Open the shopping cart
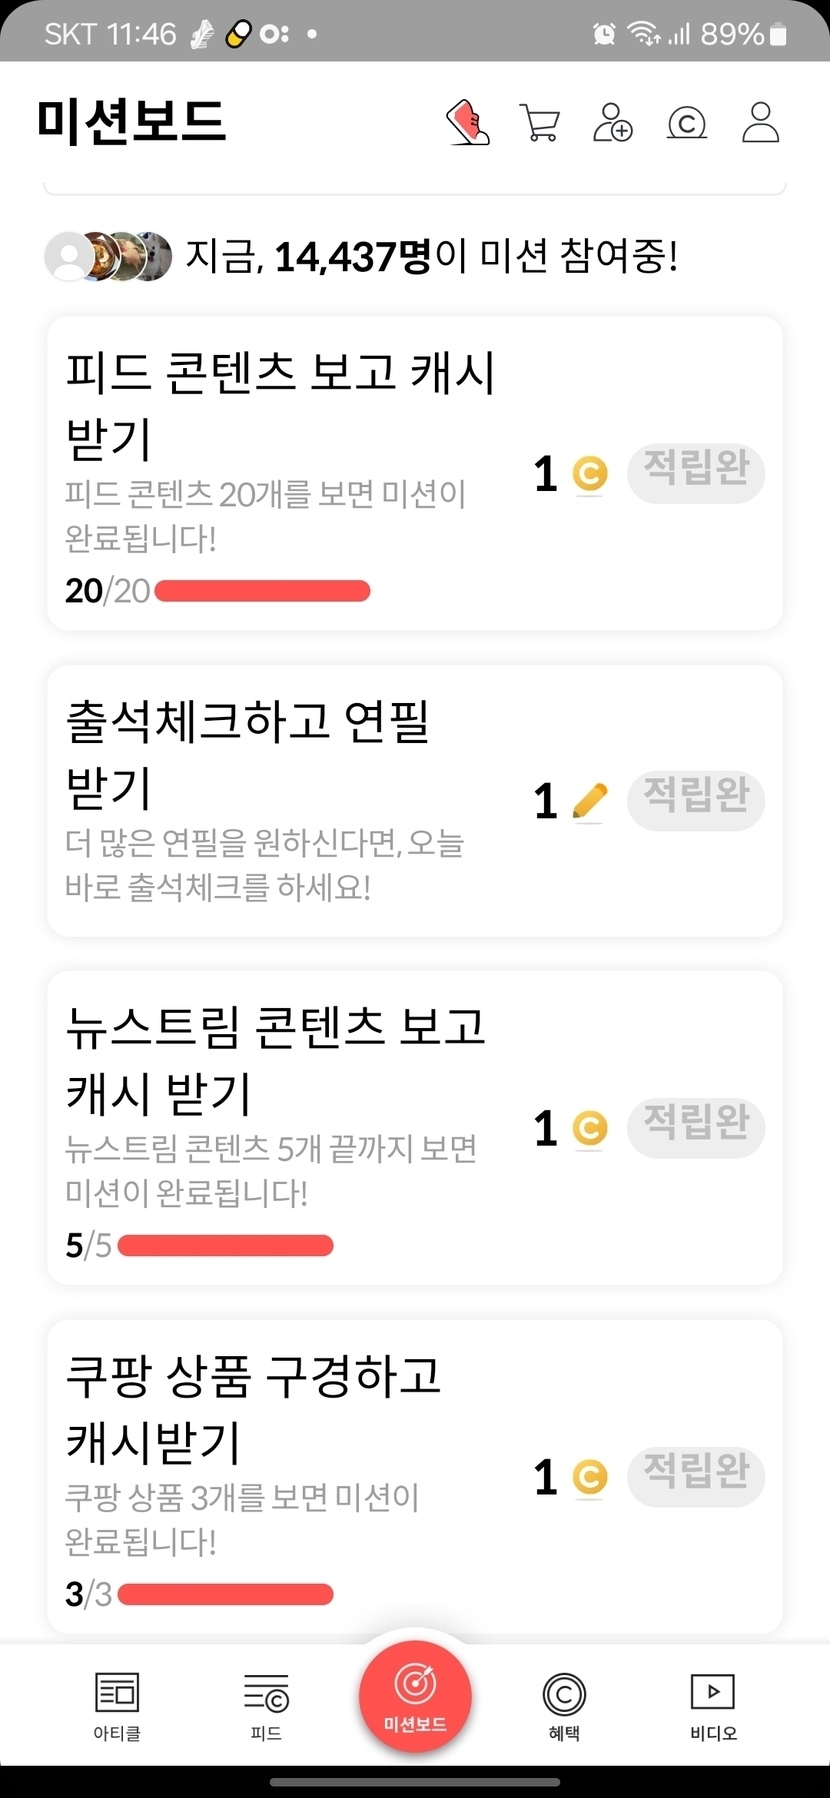Screen dimensions: 830x1798 click(x=540, y=123)
